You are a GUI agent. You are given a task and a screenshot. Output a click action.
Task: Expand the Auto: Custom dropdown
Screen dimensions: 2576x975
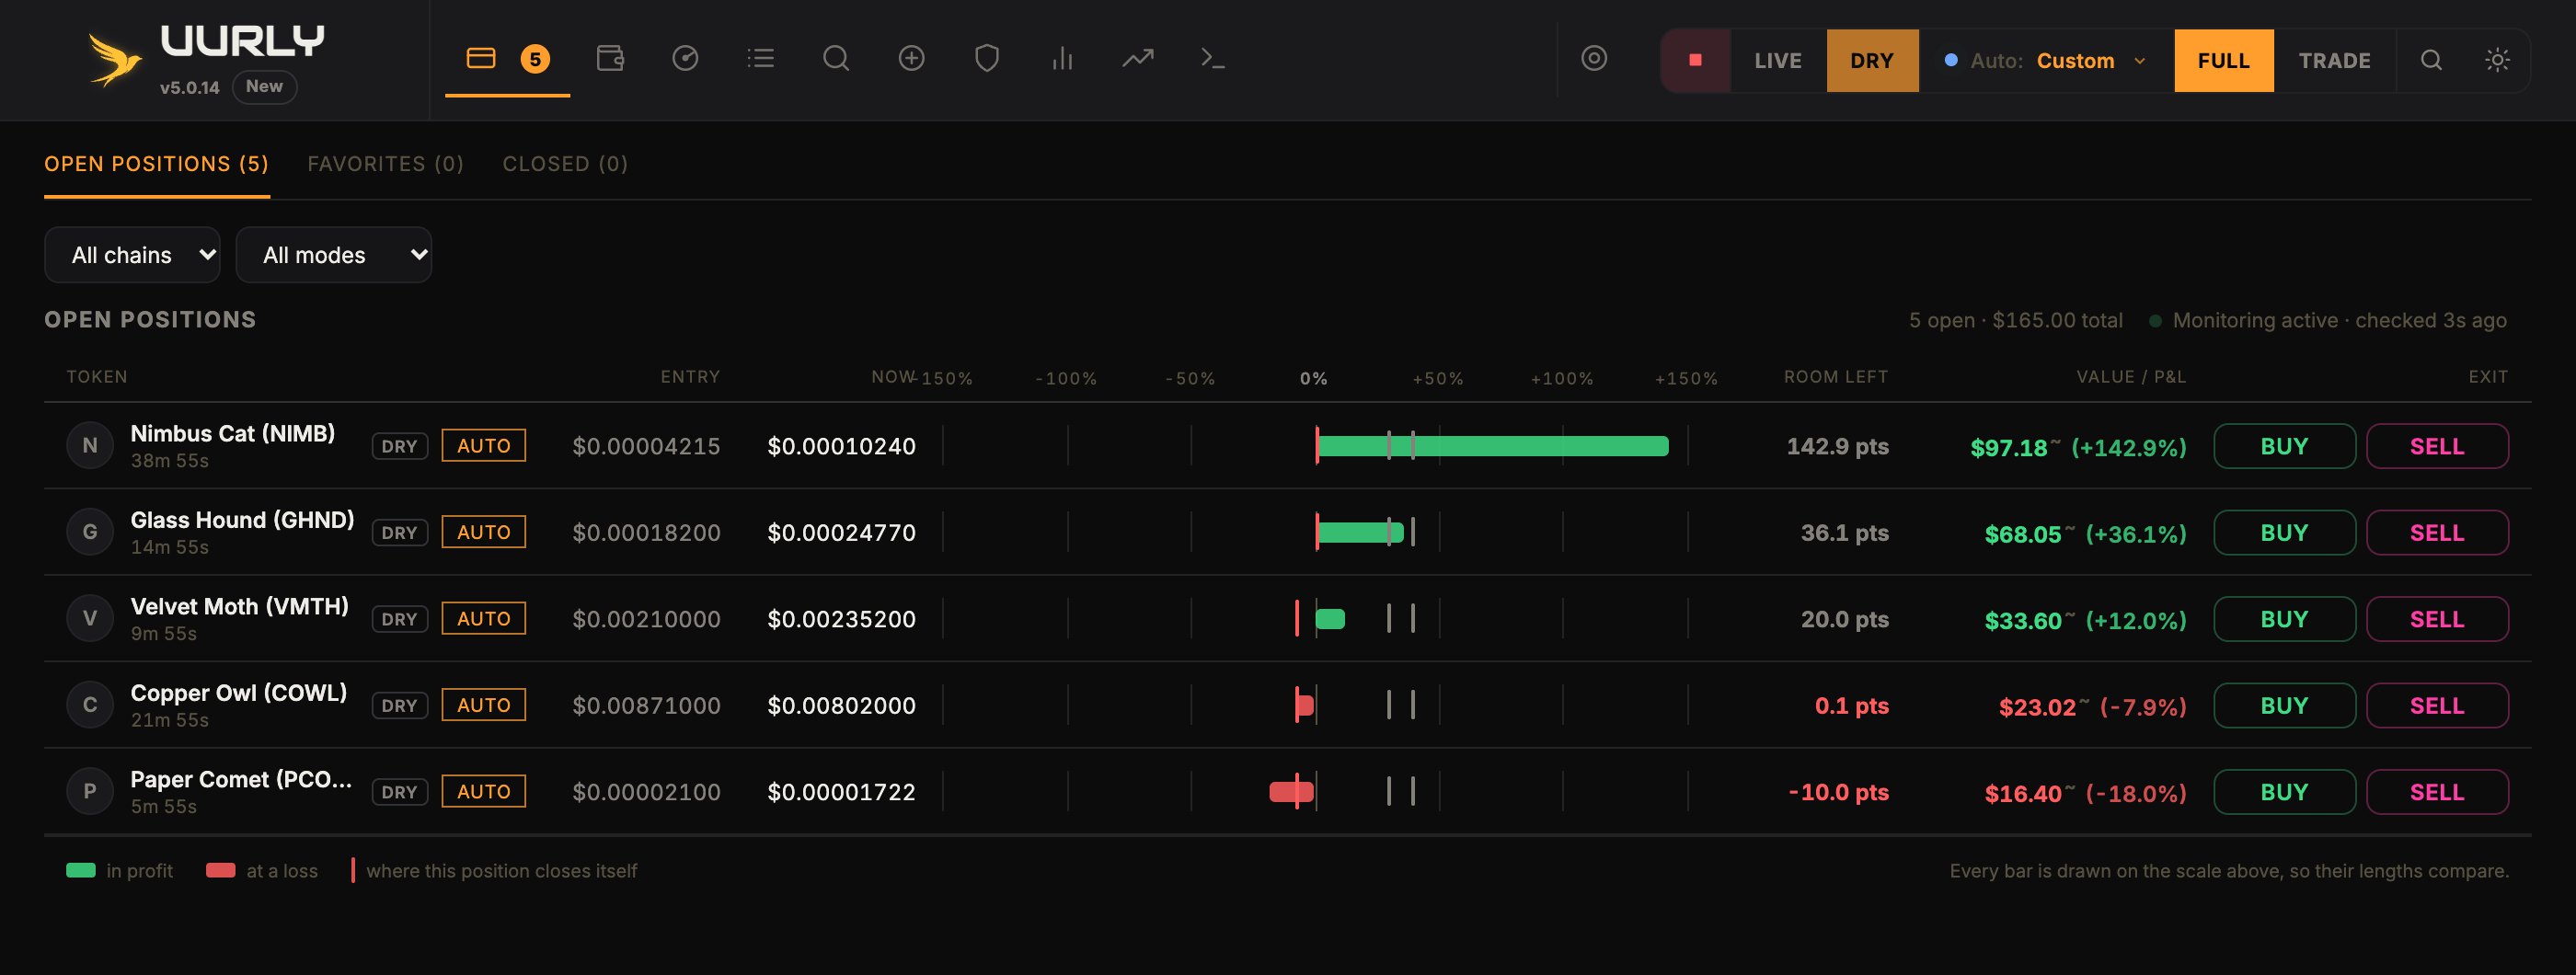point(2046,61)
